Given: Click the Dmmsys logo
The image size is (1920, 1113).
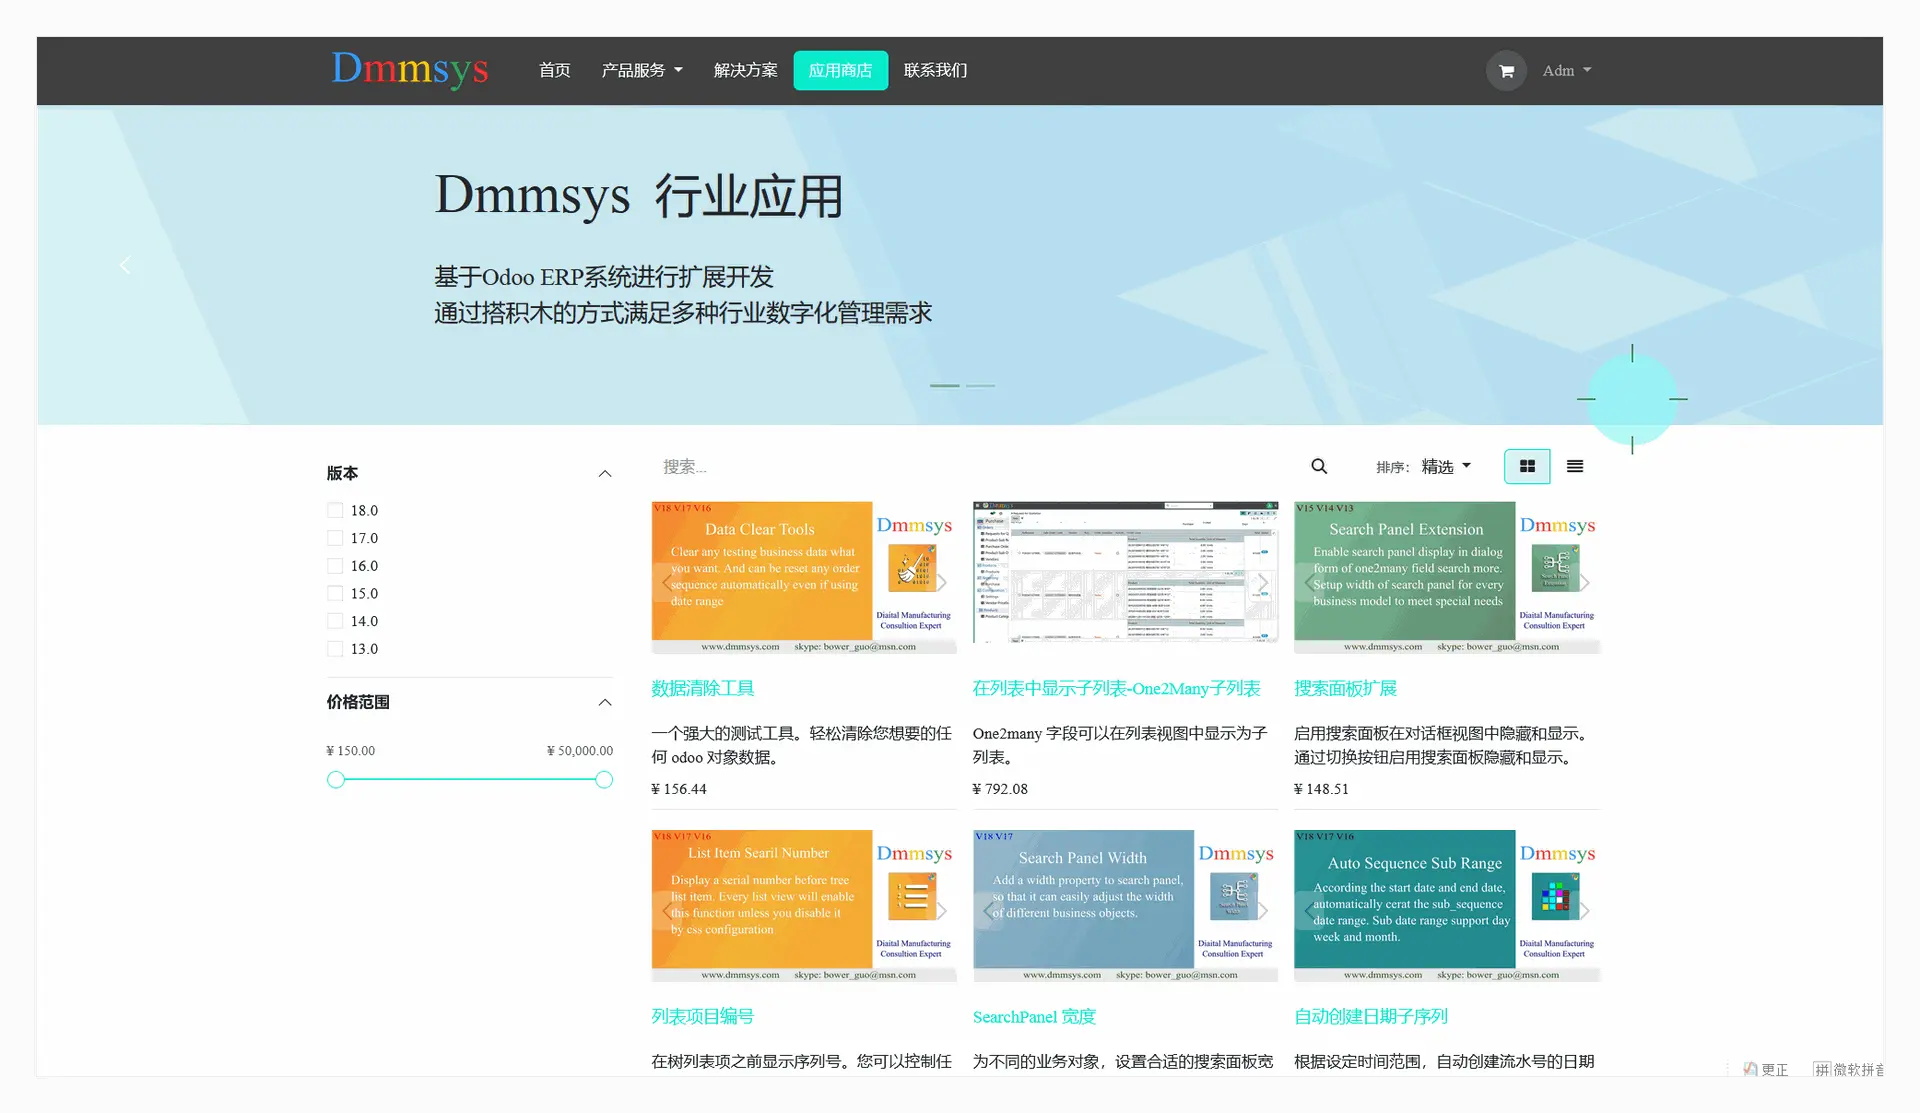Looking at the screenshot, I should click(x=410, y=70).
